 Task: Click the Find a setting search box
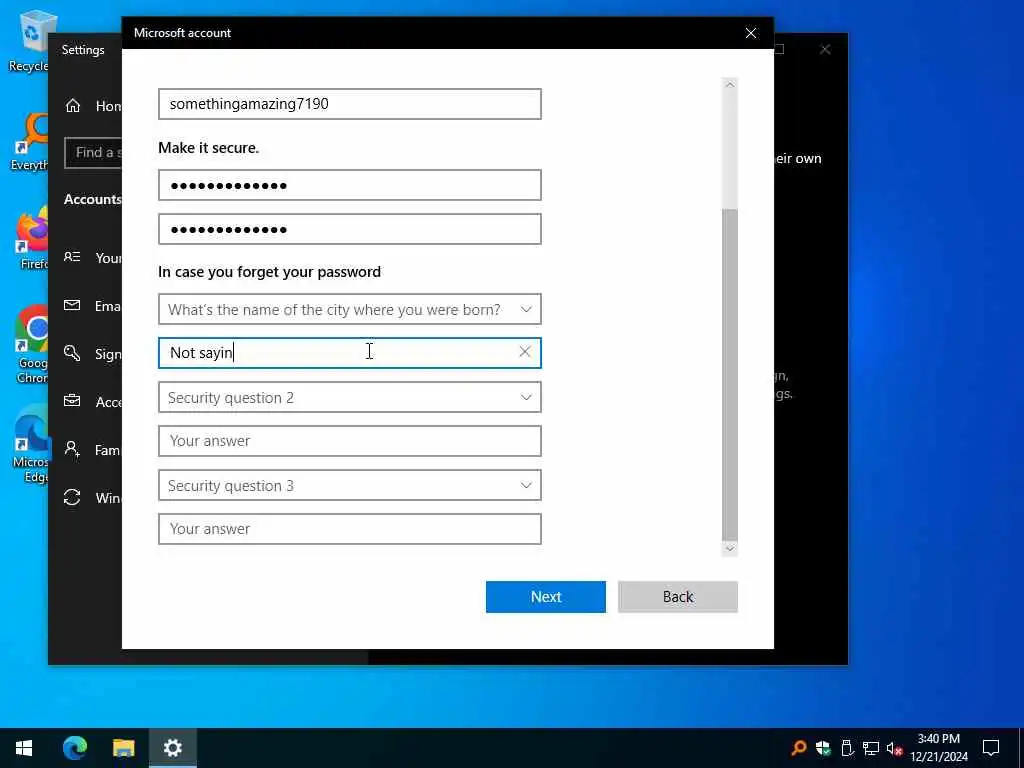[93, 153]
